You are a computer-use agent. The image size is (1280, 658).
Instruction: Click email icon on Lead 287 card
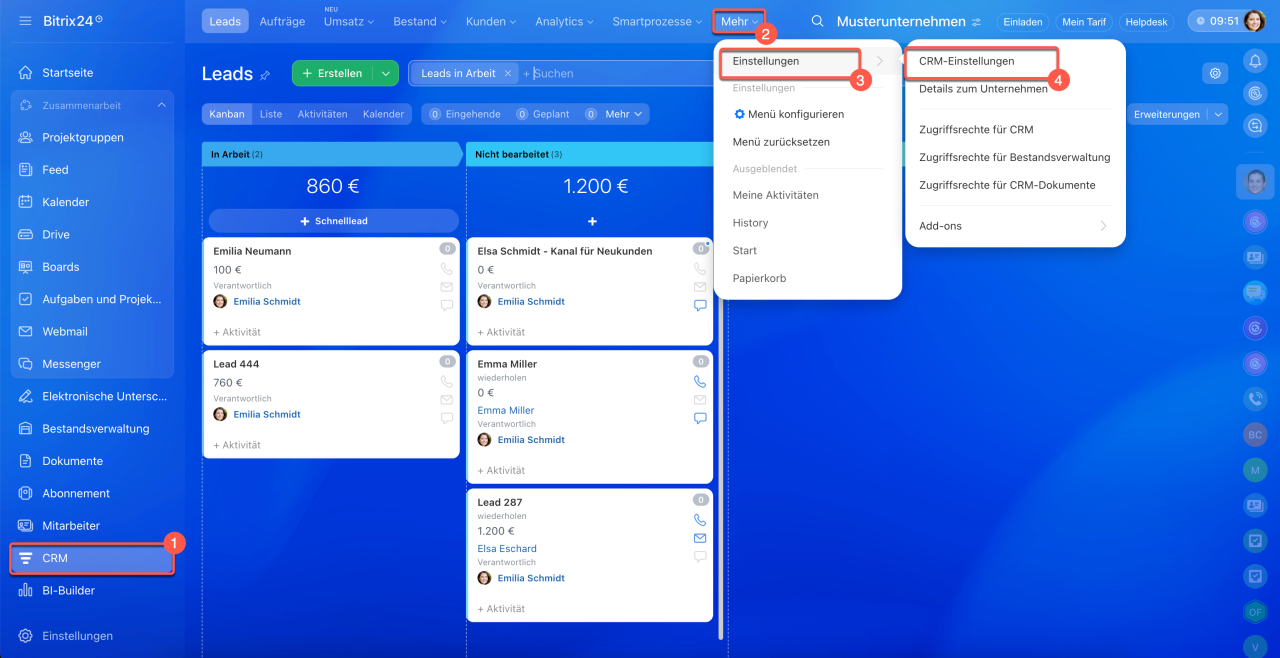(700, 538)
